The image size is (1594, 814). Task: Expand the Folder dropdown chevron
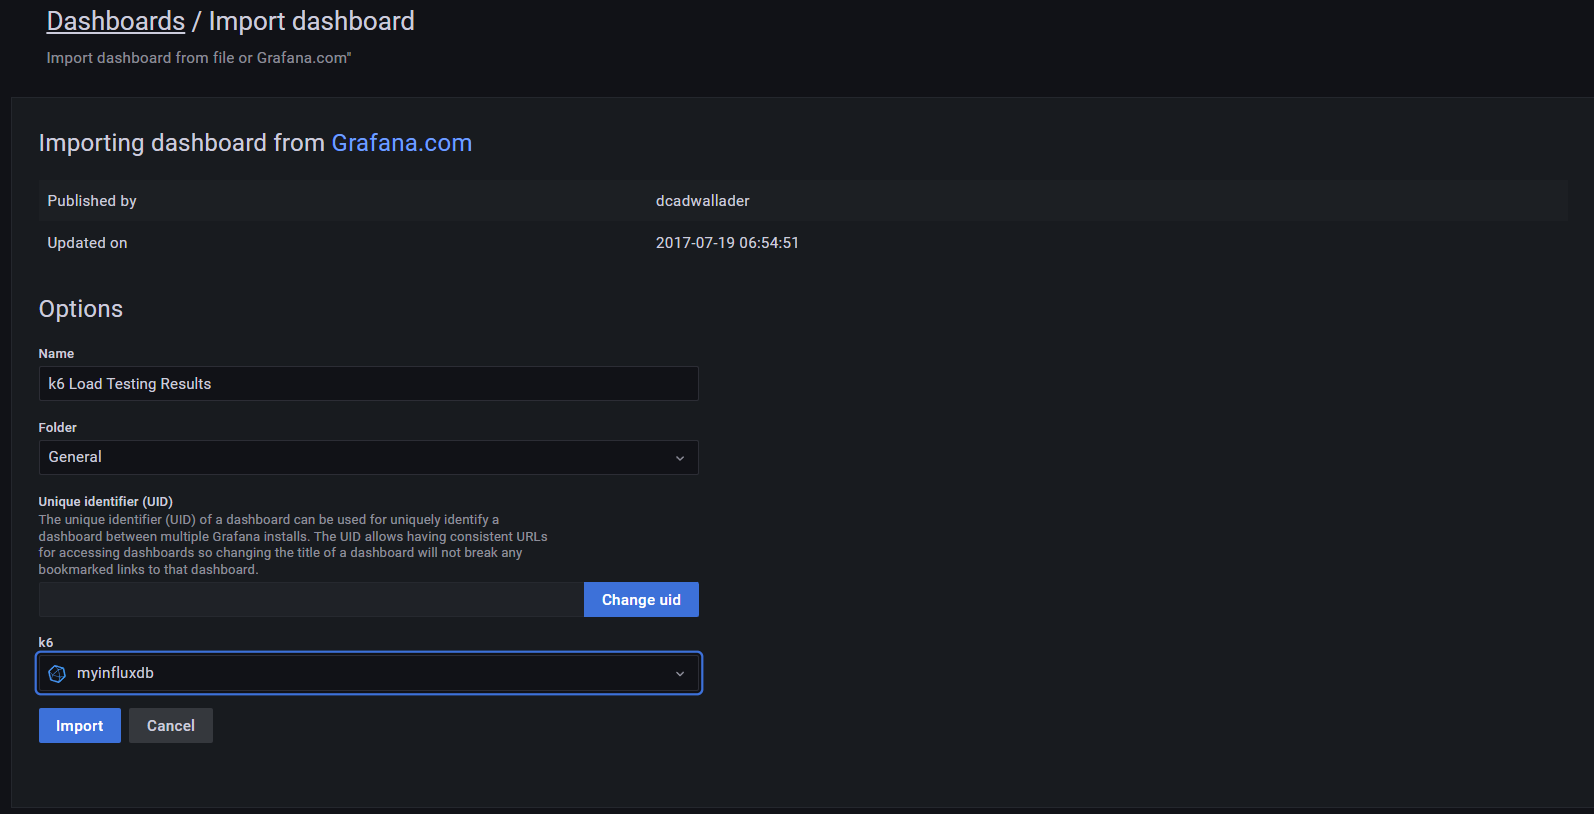point(680,458)
